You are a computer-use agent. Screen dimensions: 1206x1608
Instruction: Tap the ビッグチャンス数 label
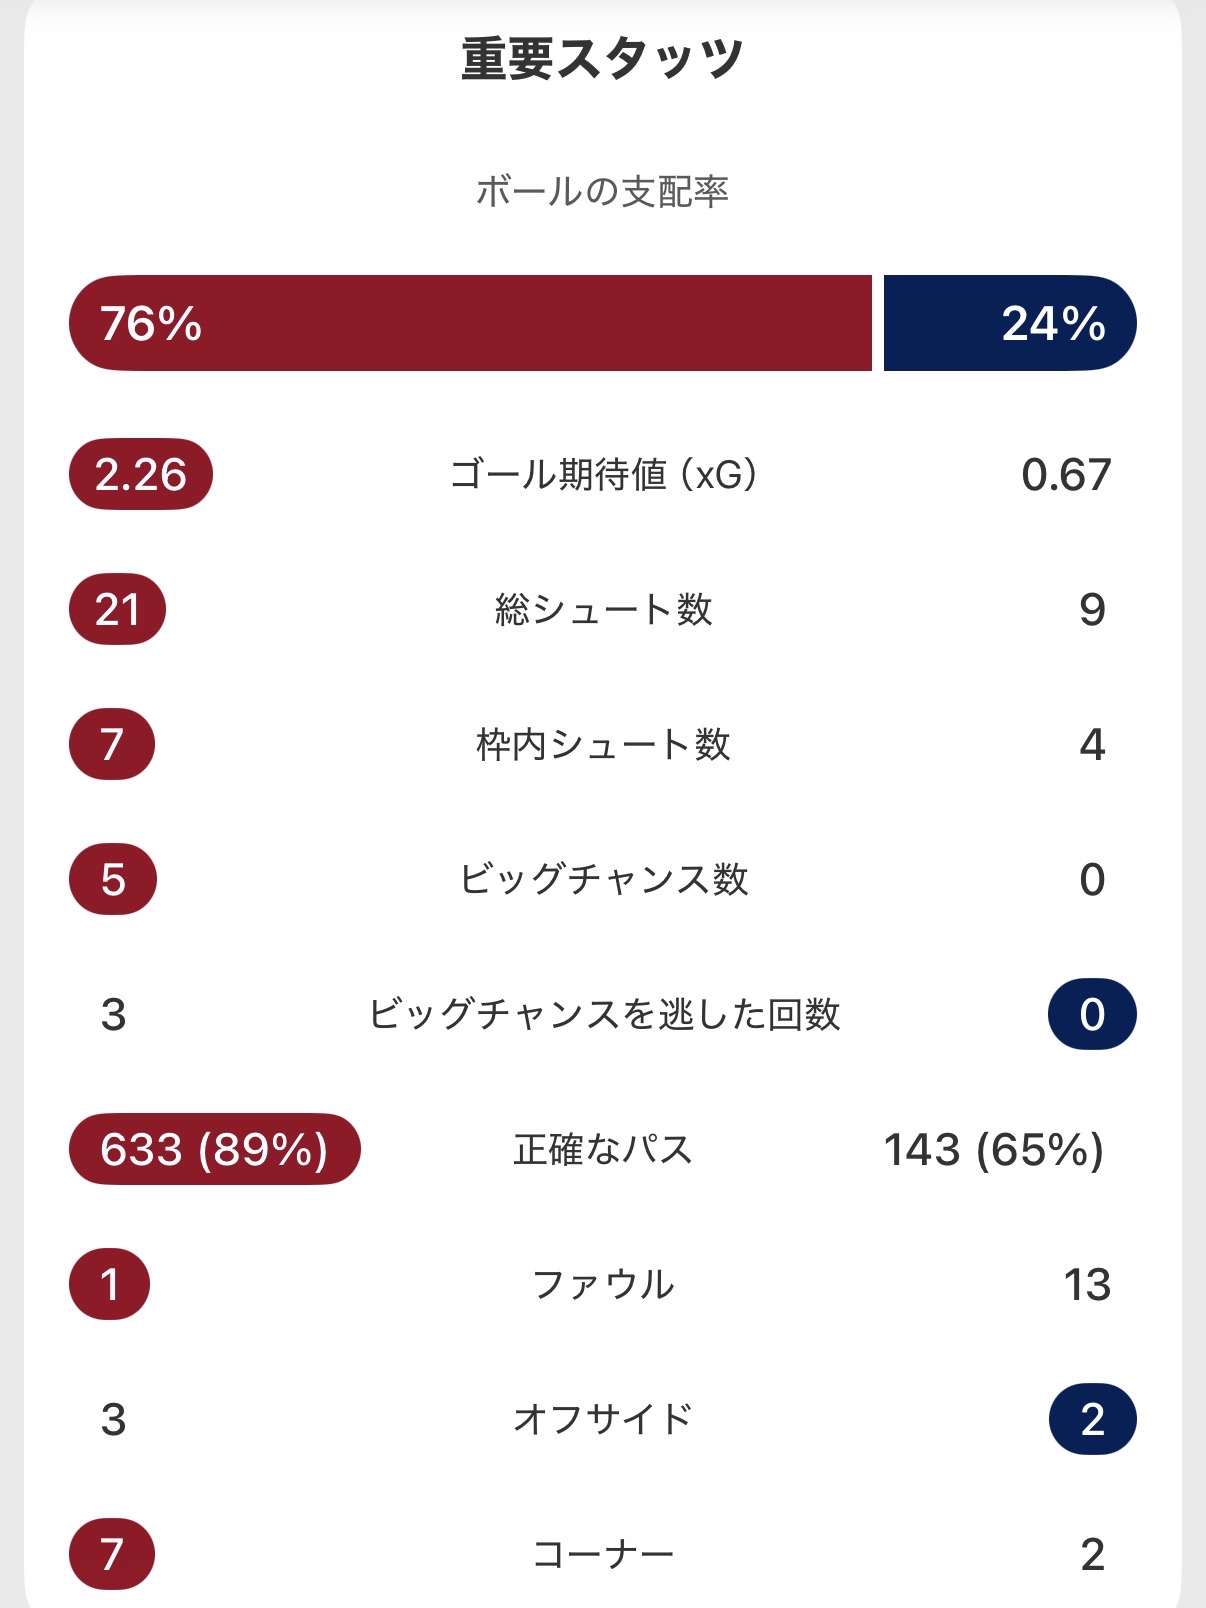click(603, 879)
